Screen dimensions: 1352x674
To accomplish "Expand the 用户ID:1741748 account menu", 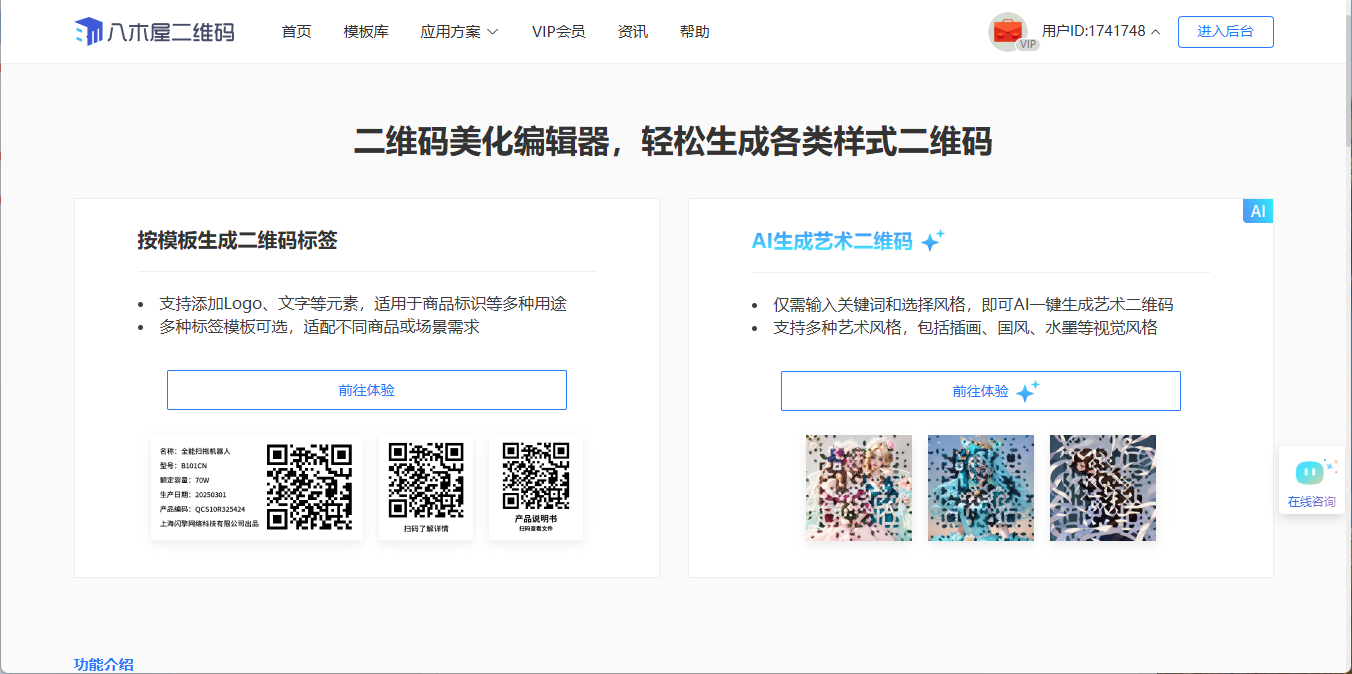I will 1100,31.
